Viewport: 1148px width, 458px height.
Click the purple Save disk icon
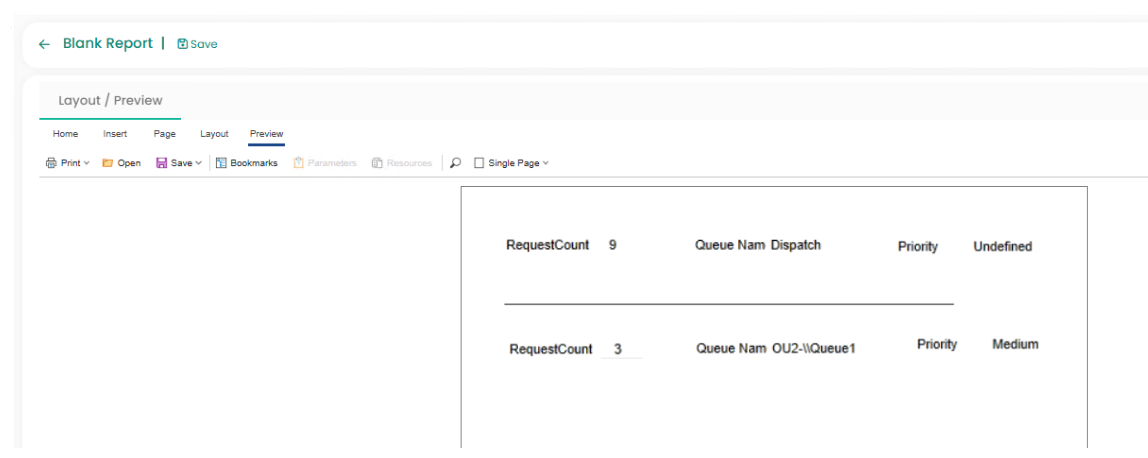coord(162,163)
